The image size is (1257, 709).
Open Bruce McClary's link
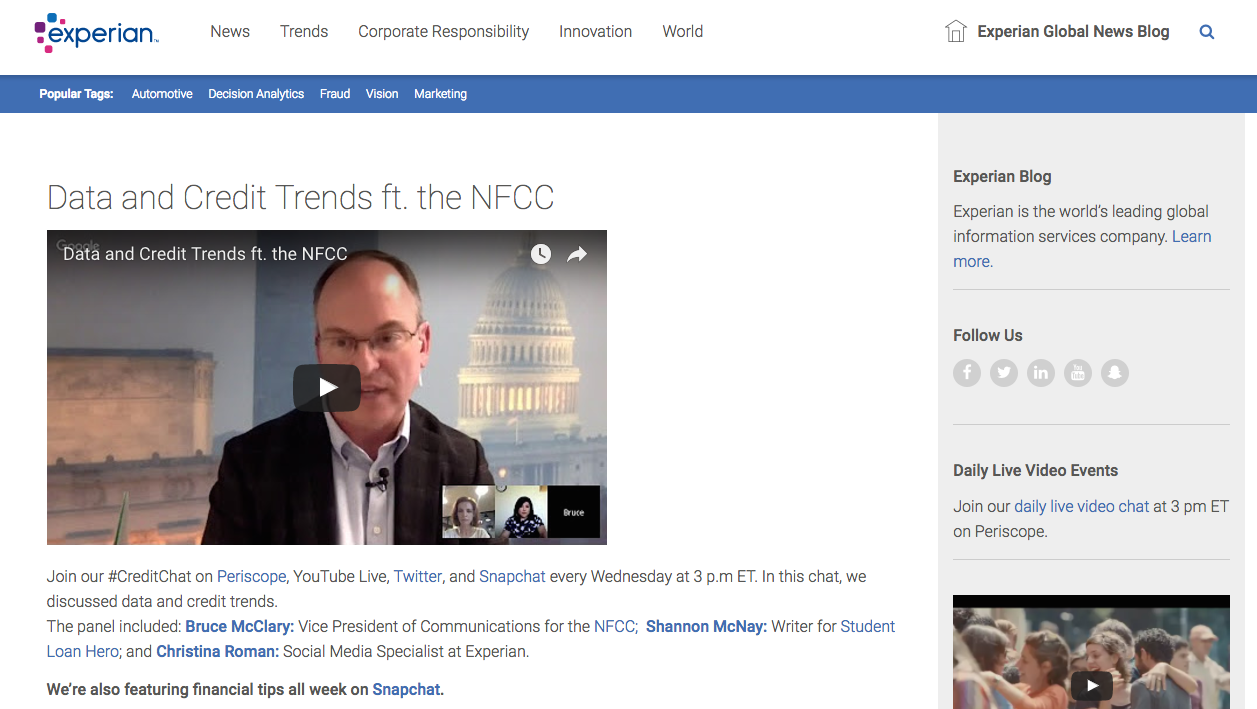pos(240,627)
